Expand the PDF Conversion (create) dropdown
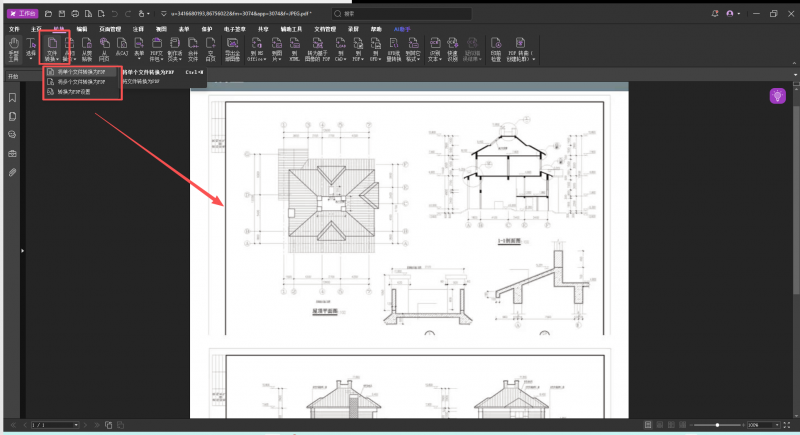 click(x=534, y=60)
